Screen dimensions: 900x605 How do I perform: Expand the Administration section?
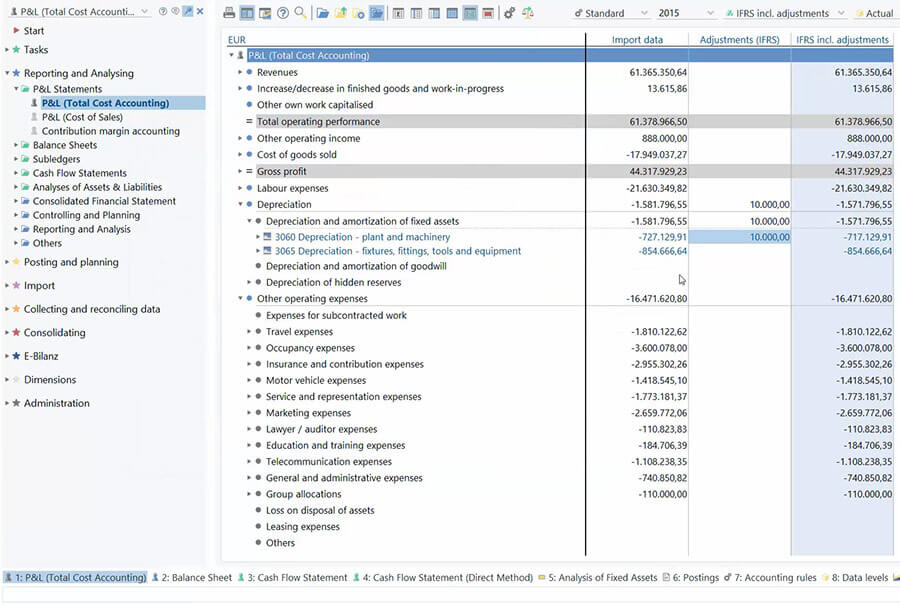tap(6, 403)
